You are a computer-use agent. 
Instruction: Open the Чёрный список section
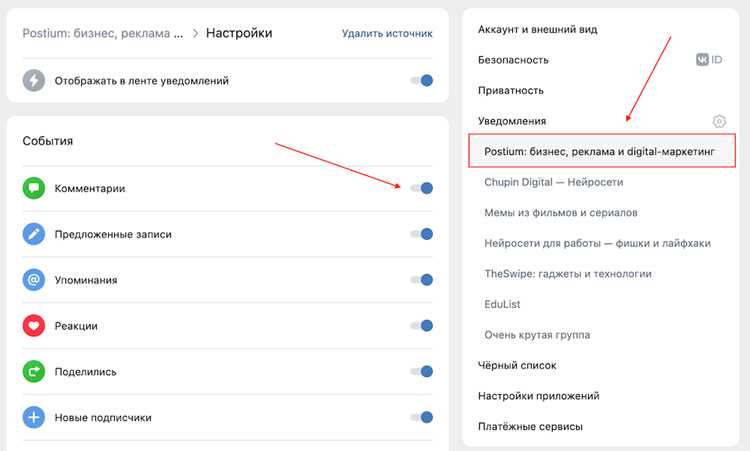point(517,365)
